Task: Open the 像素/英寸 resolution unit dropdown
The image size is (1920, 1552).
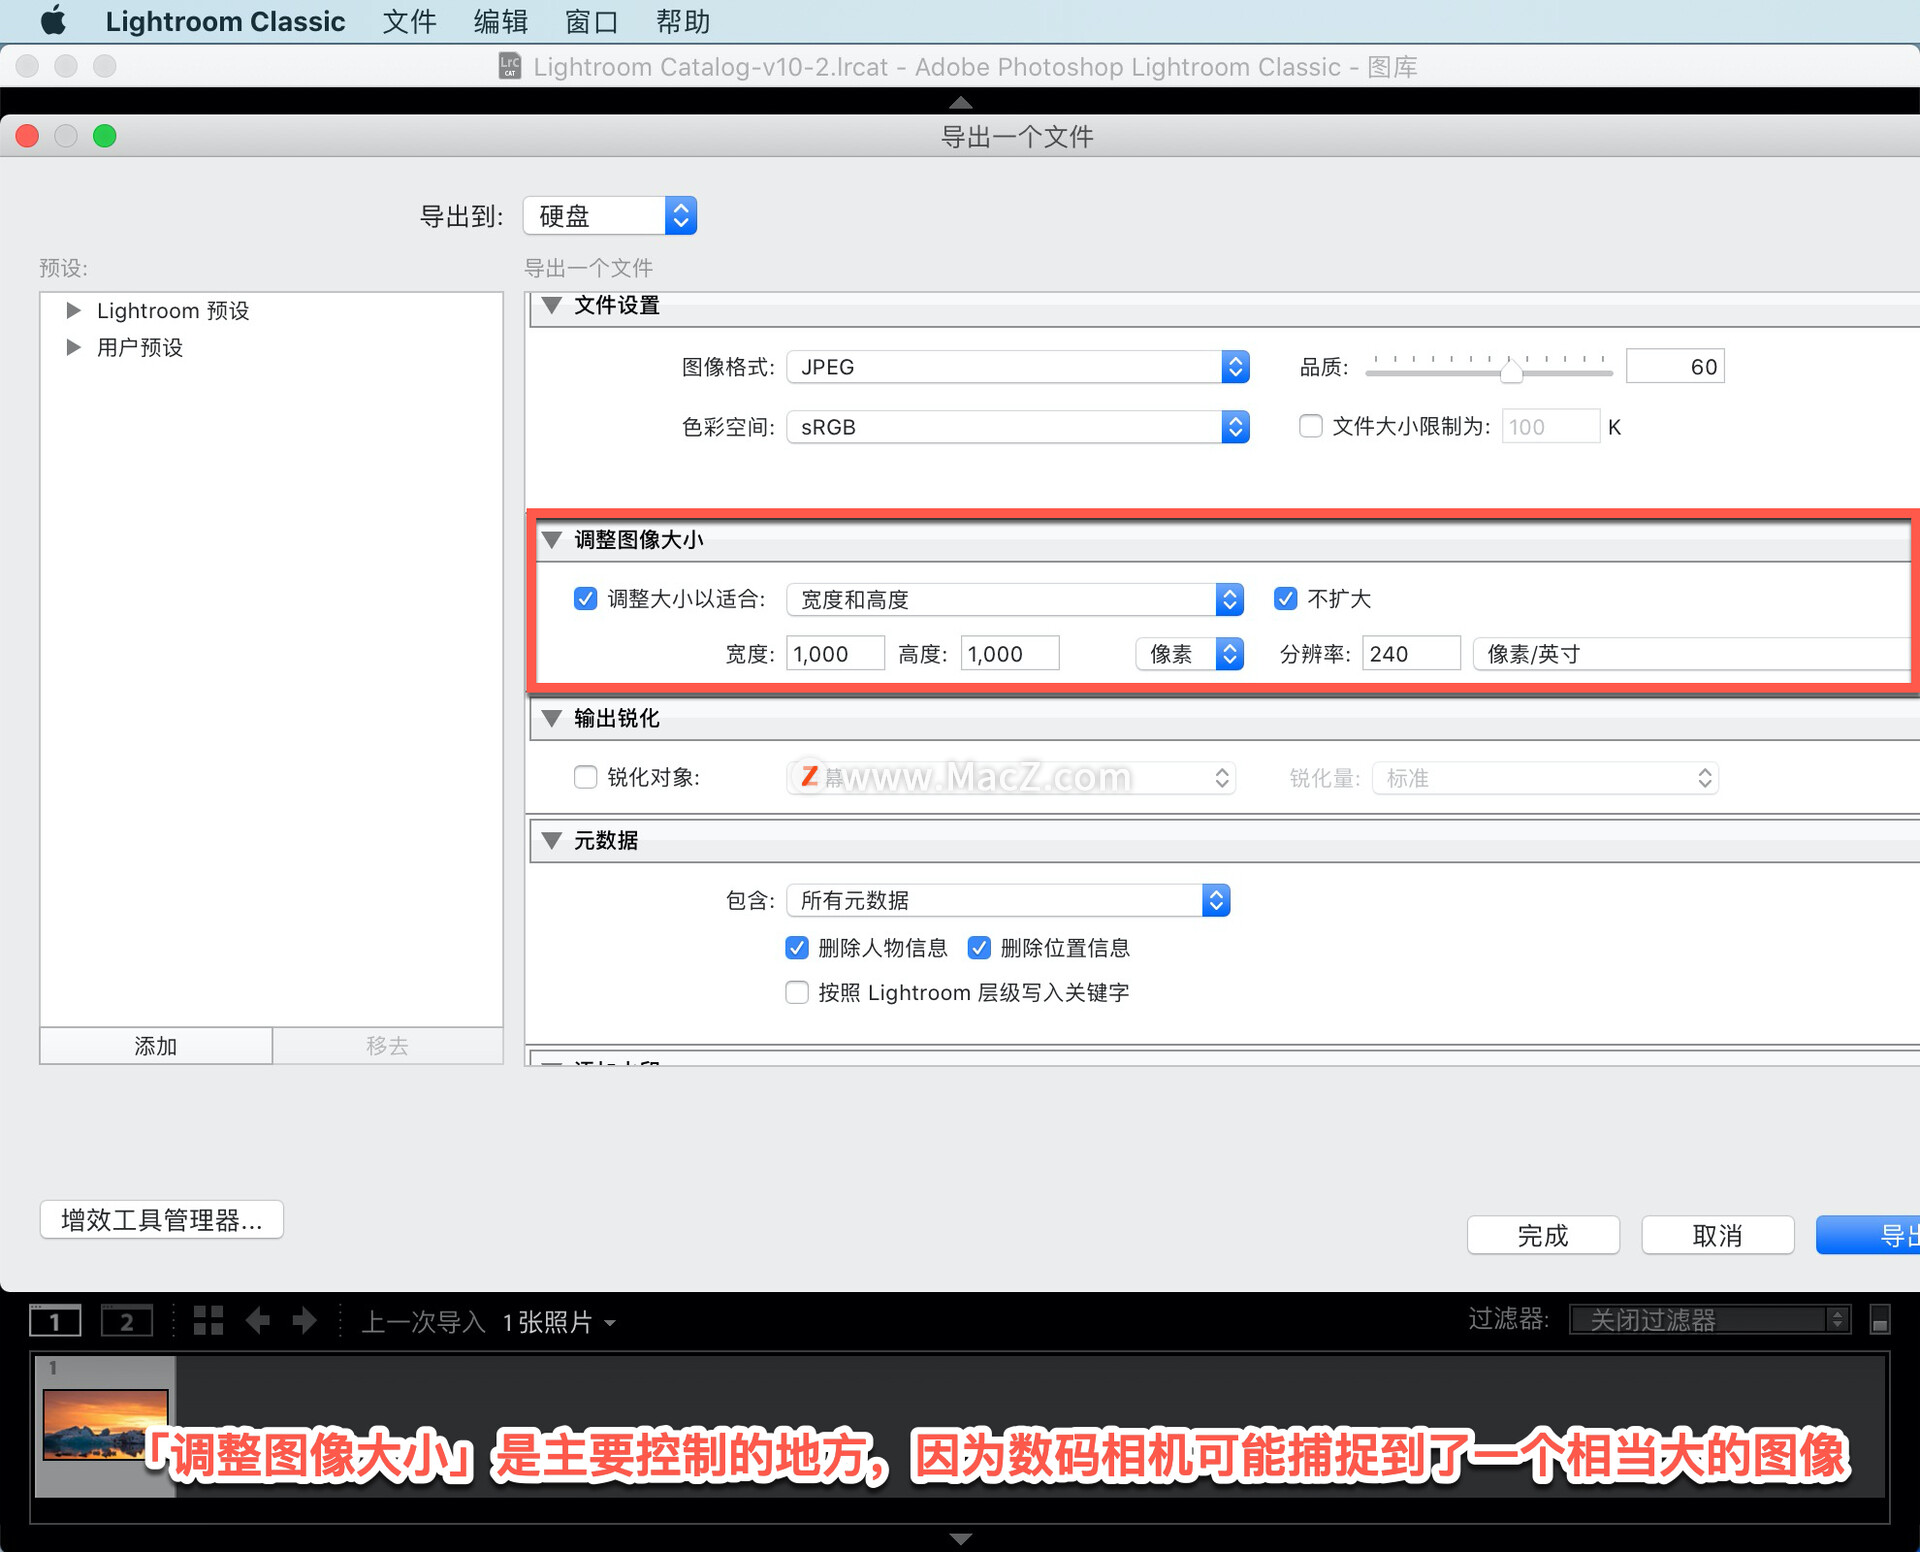Action: coord(1690,654)
